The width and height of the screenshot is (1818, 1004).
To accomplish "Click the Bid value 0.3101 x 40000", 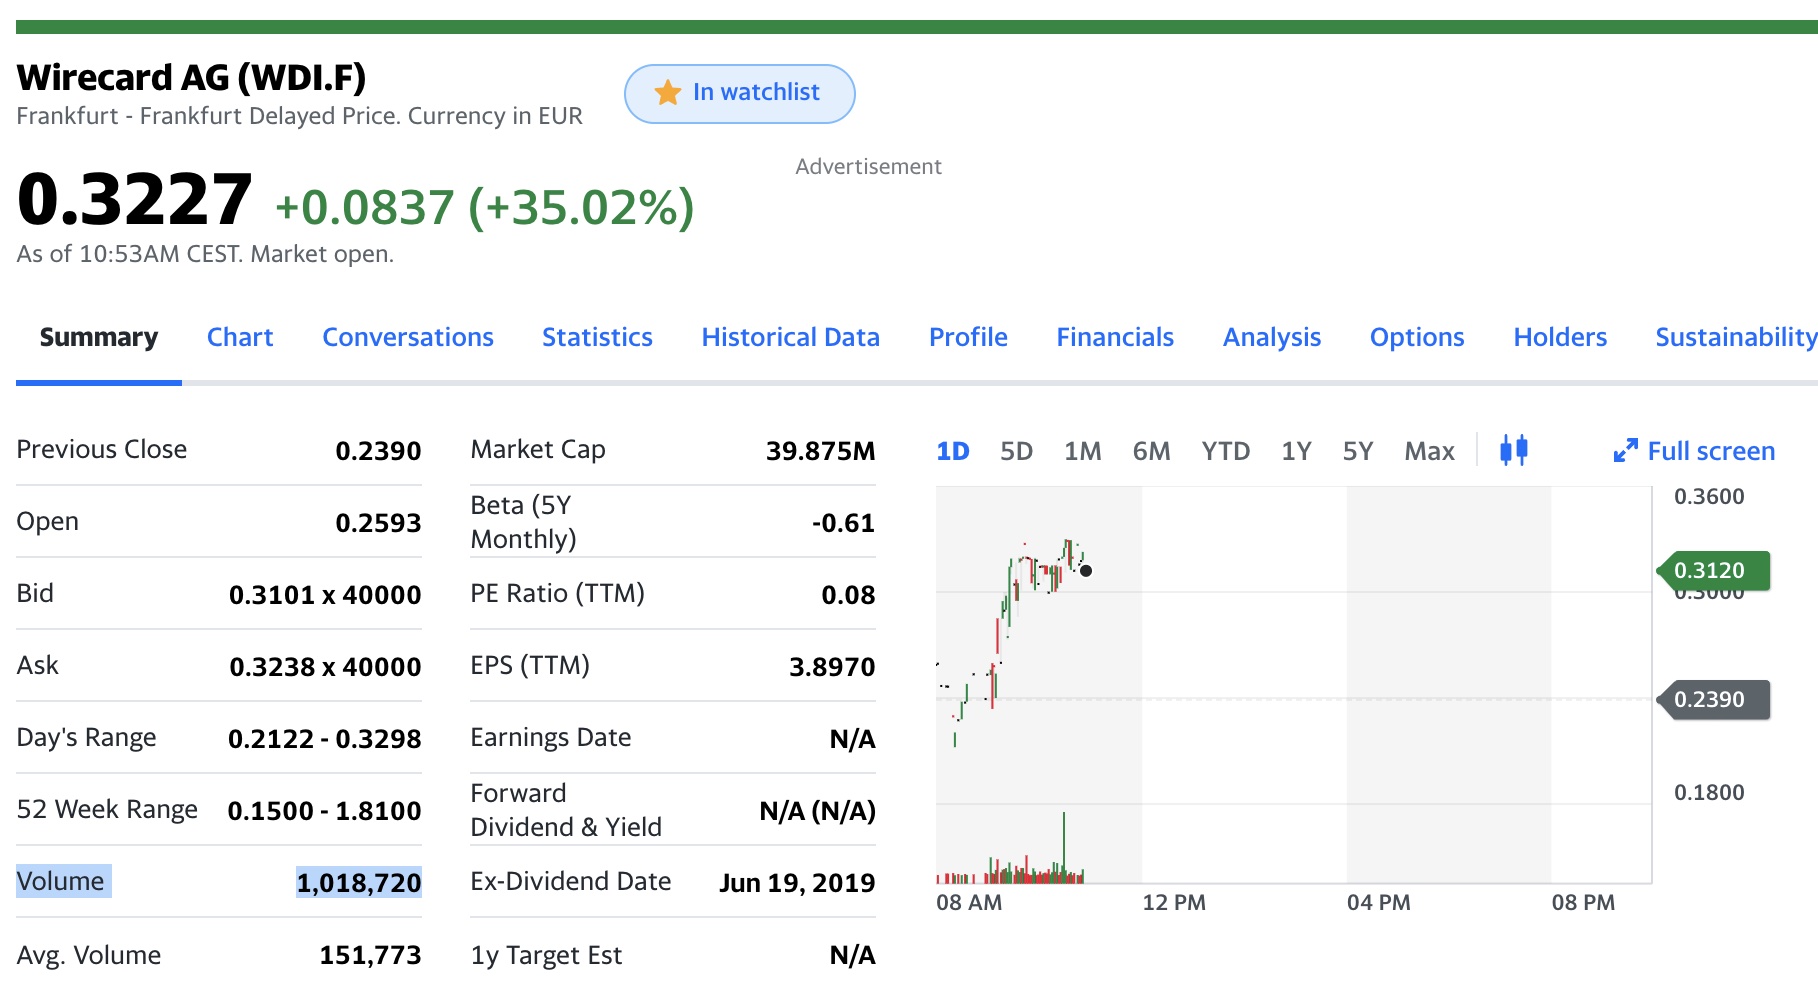I will (325, 595).
